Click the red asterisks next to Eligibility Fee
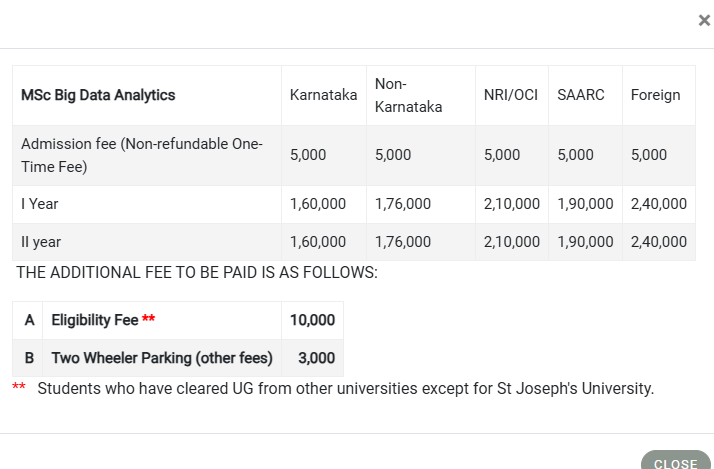 coord(148,318)
